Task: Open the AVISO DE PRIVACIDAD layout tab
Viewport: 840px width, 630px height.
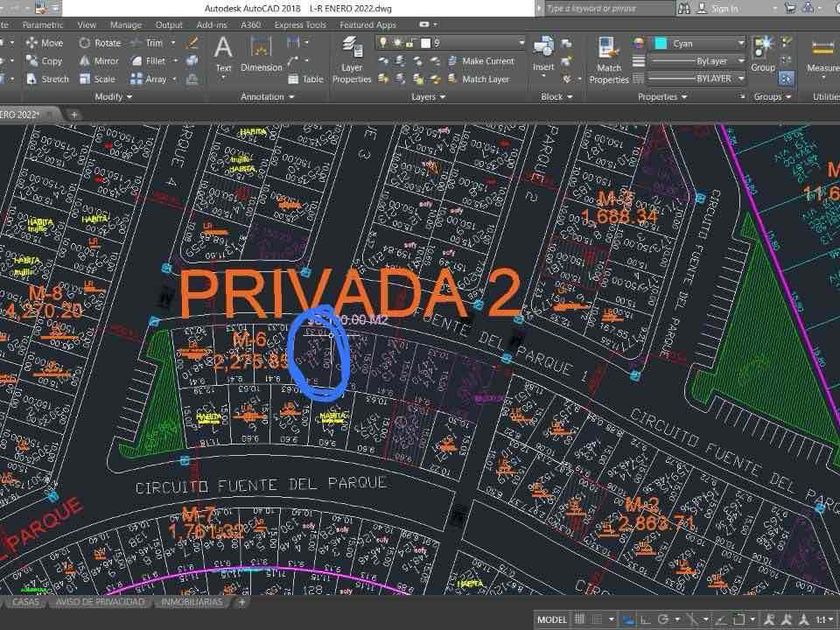Action: [99, 602]
